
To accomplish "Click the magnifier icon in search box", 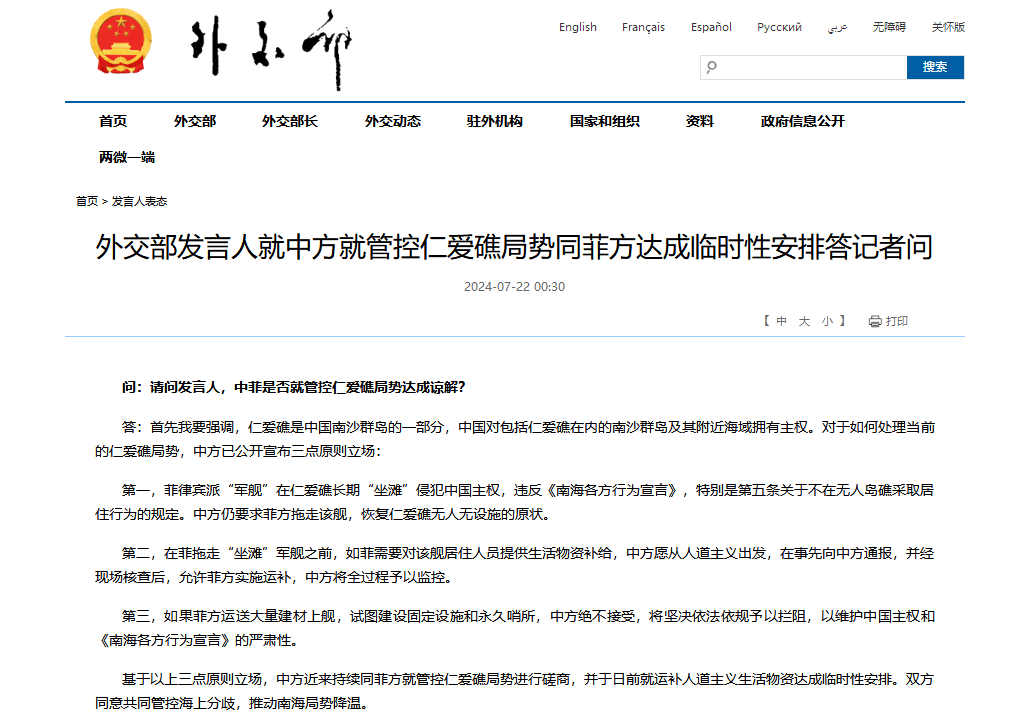I will tap(712, 67).
